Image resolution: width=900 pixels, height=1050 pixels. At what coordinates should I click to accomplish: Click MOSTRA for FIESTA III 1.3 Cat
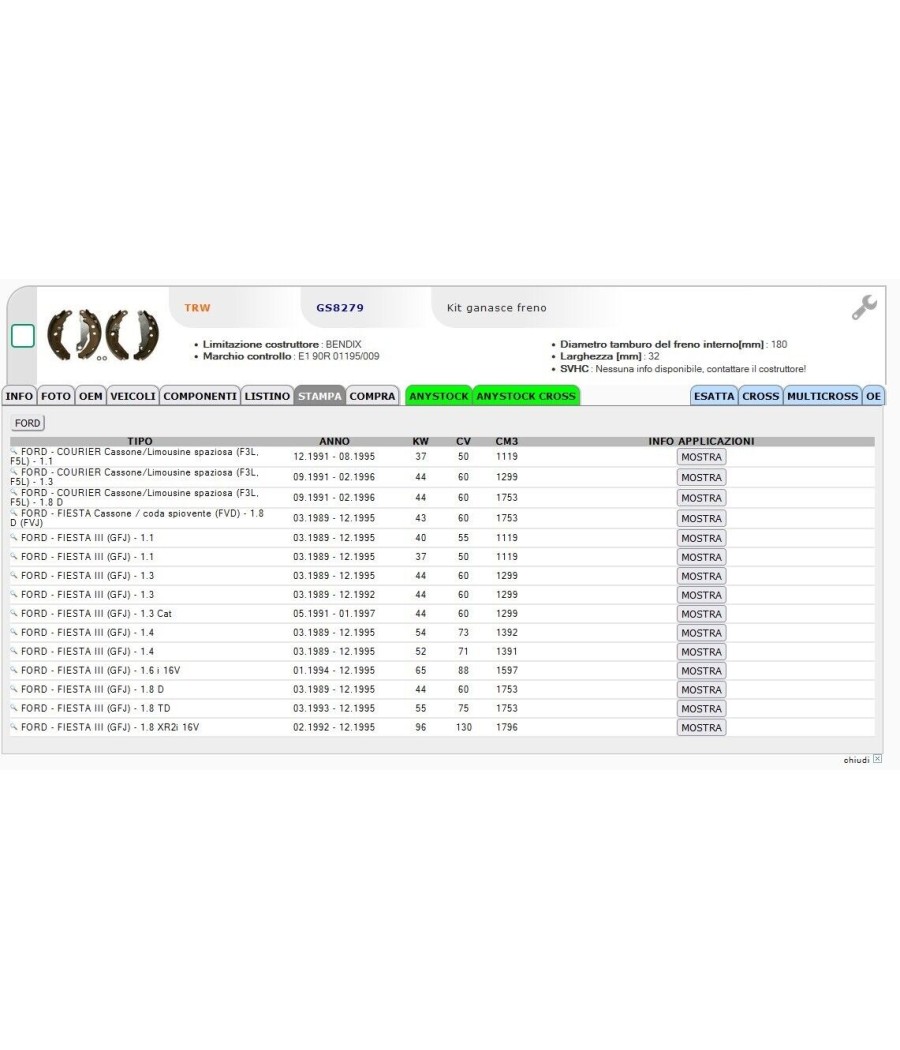point(701,613)
